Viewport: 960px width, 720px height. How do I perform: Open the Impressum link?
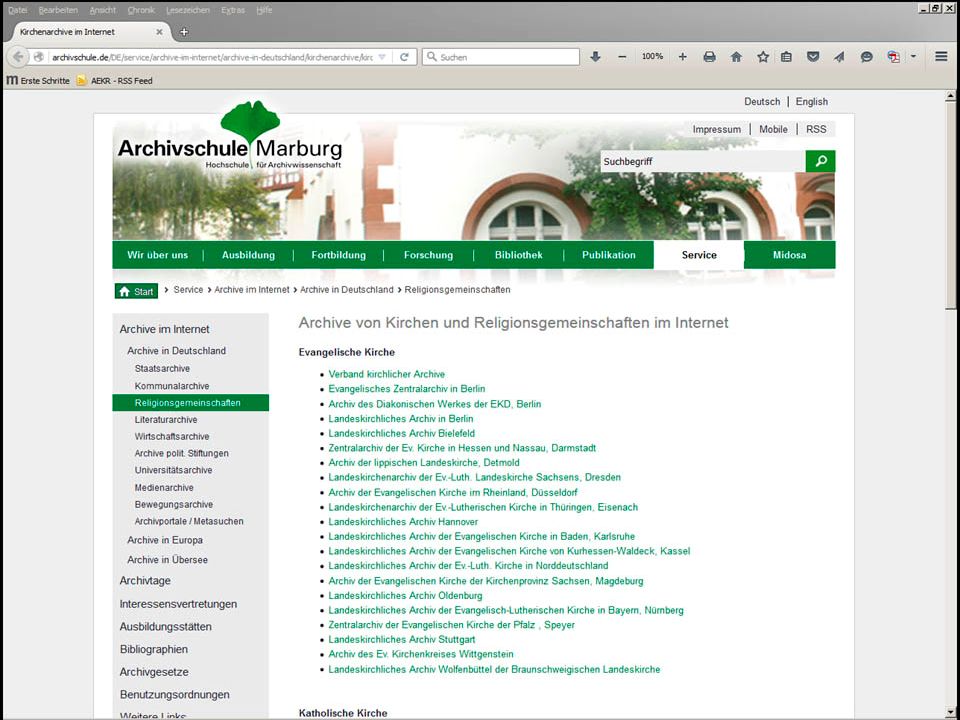click(717, 129)
